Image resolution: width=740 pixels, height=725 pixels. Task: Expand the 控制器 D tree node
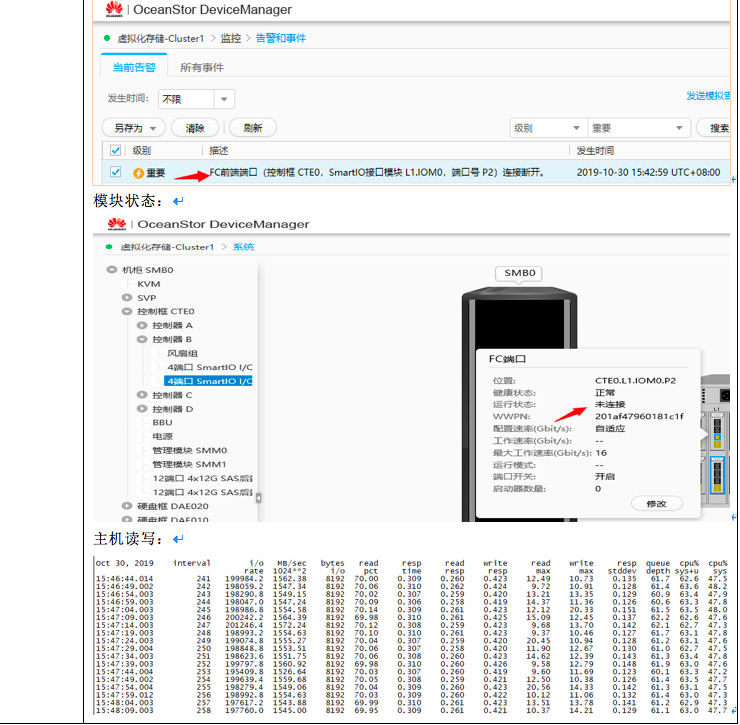click(x=142, y=408)
